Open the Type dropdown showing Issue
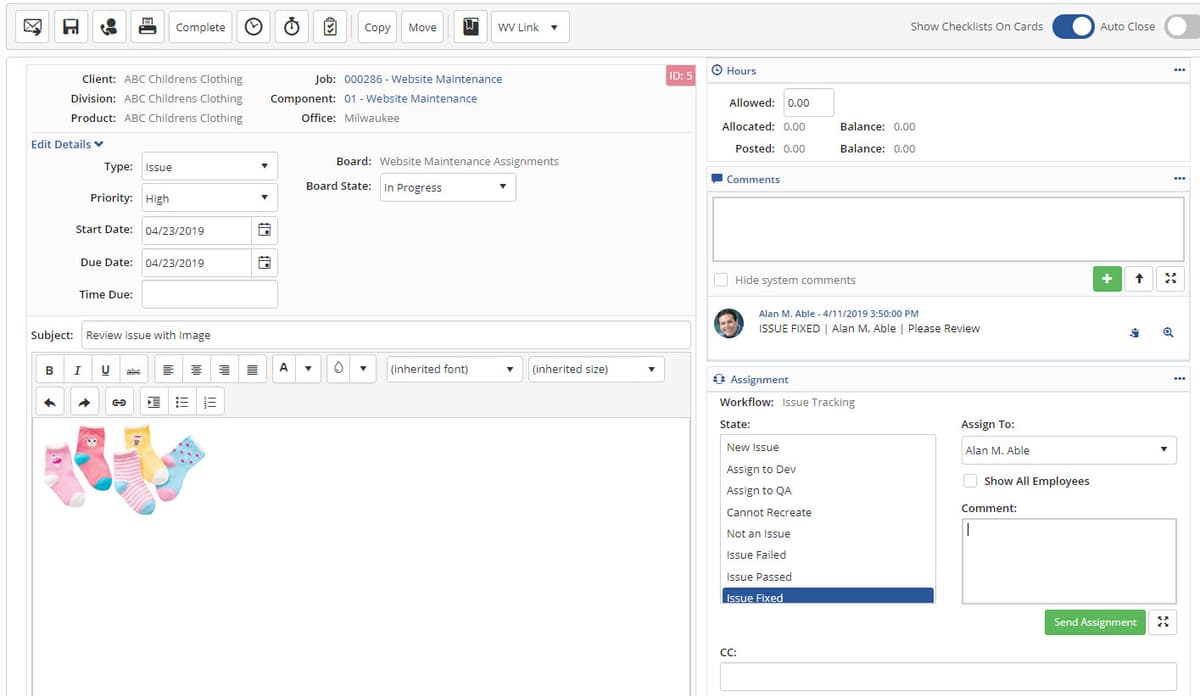 pos(210,166)
